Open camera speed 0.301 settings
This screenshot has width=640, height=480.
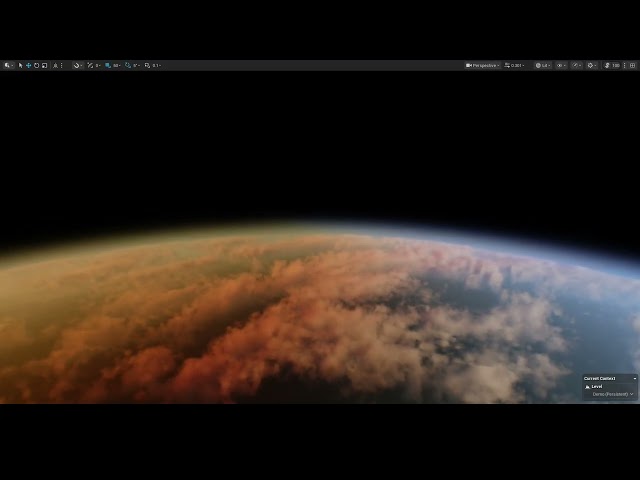(514, 65)
